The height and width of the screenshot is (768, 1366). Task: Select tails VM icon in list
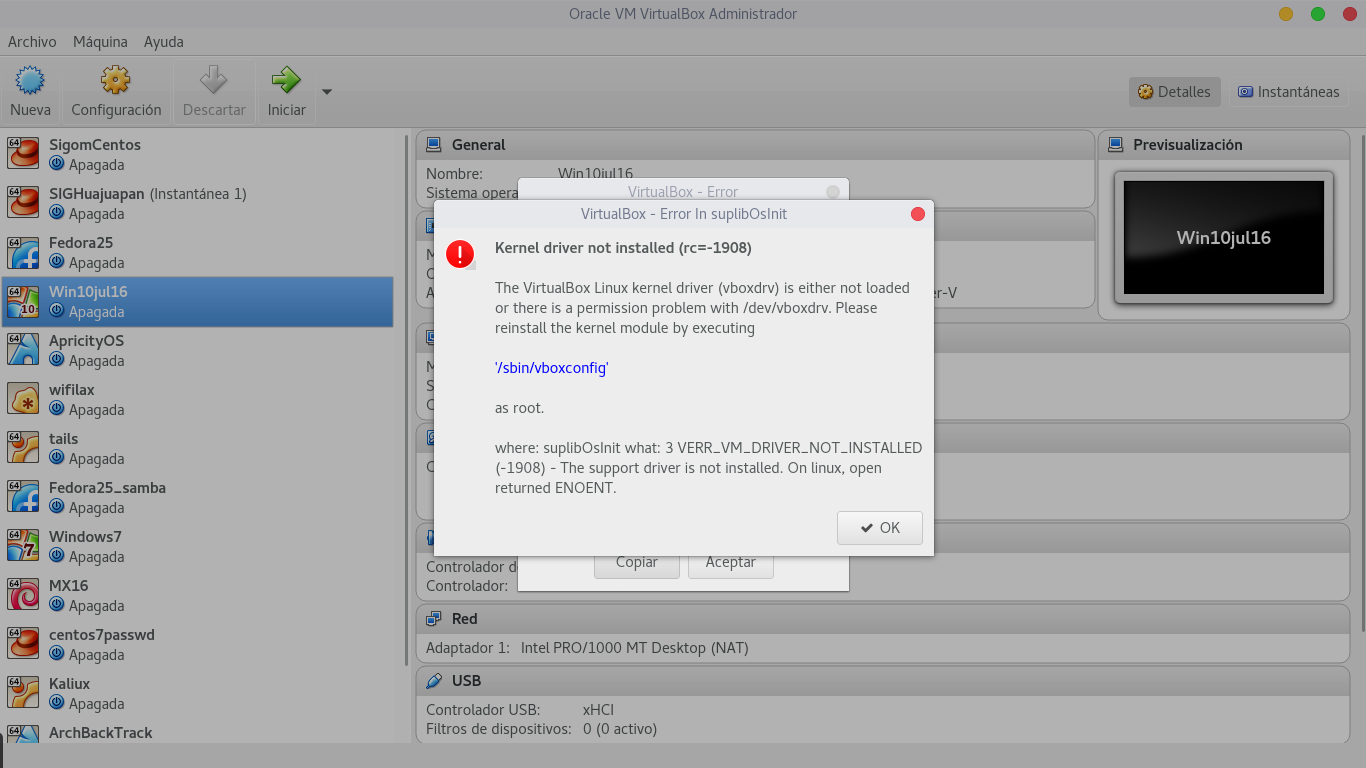[x=23, y=448]
